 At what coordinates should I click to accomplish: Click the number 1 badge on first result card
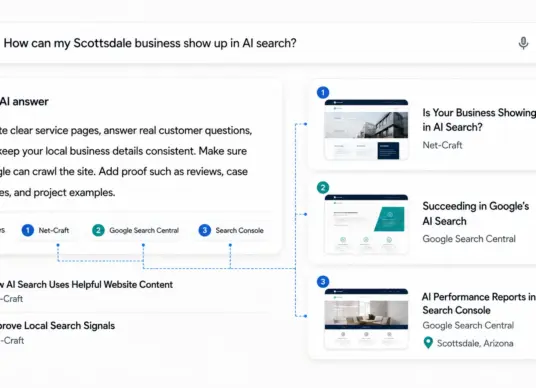323,93
